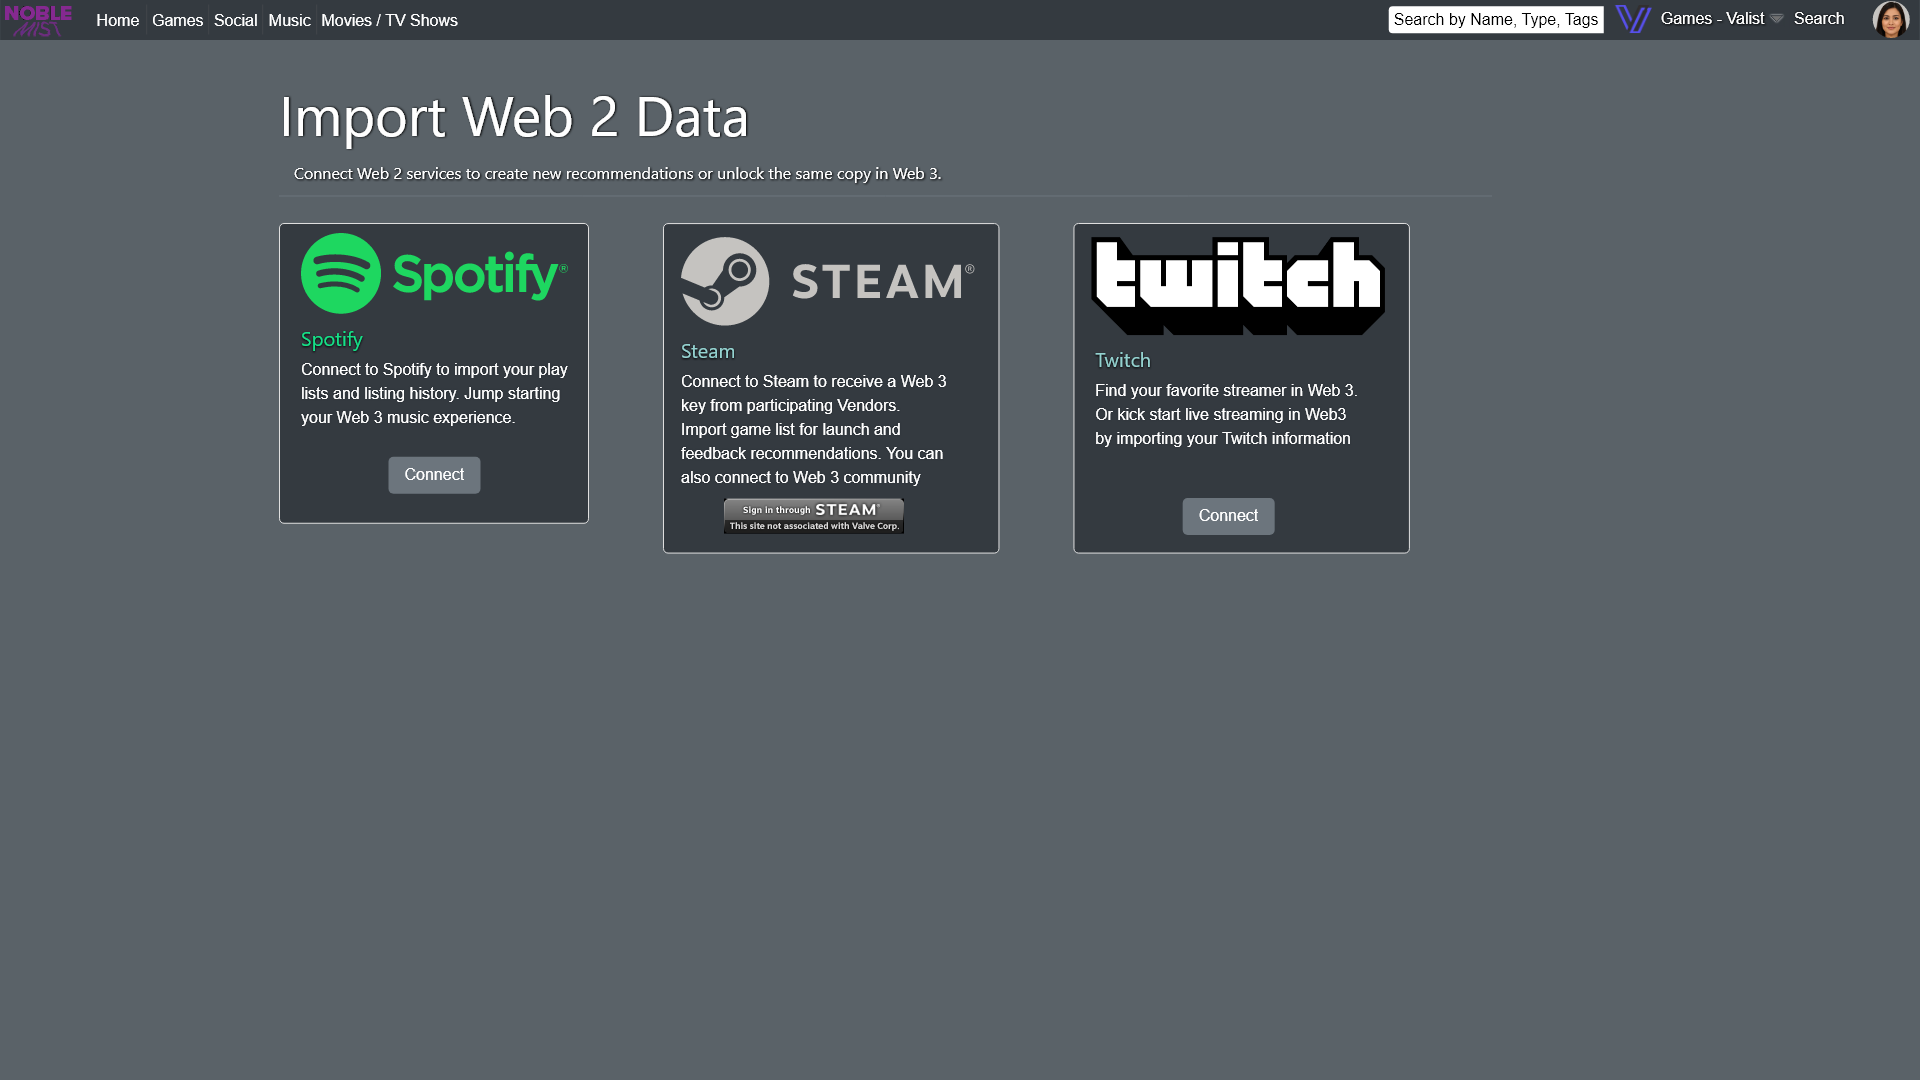Screen dimensions: 1920x1080
Task: Go to the Social section
Action: (235, 20)
